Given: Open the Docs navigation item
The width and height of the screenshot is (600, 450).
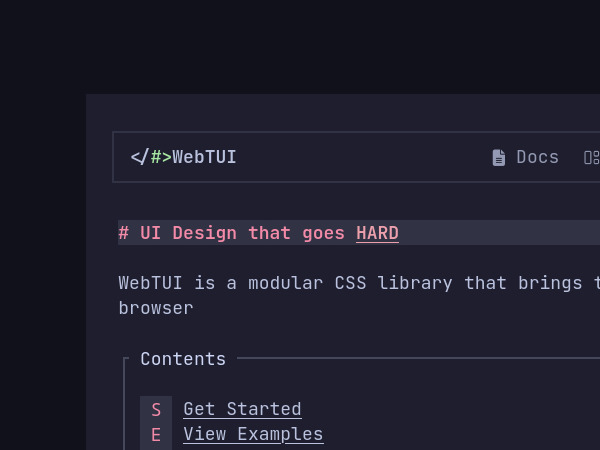Looking at the screenshot, I should pyautogui.click(x=537, y=157).
